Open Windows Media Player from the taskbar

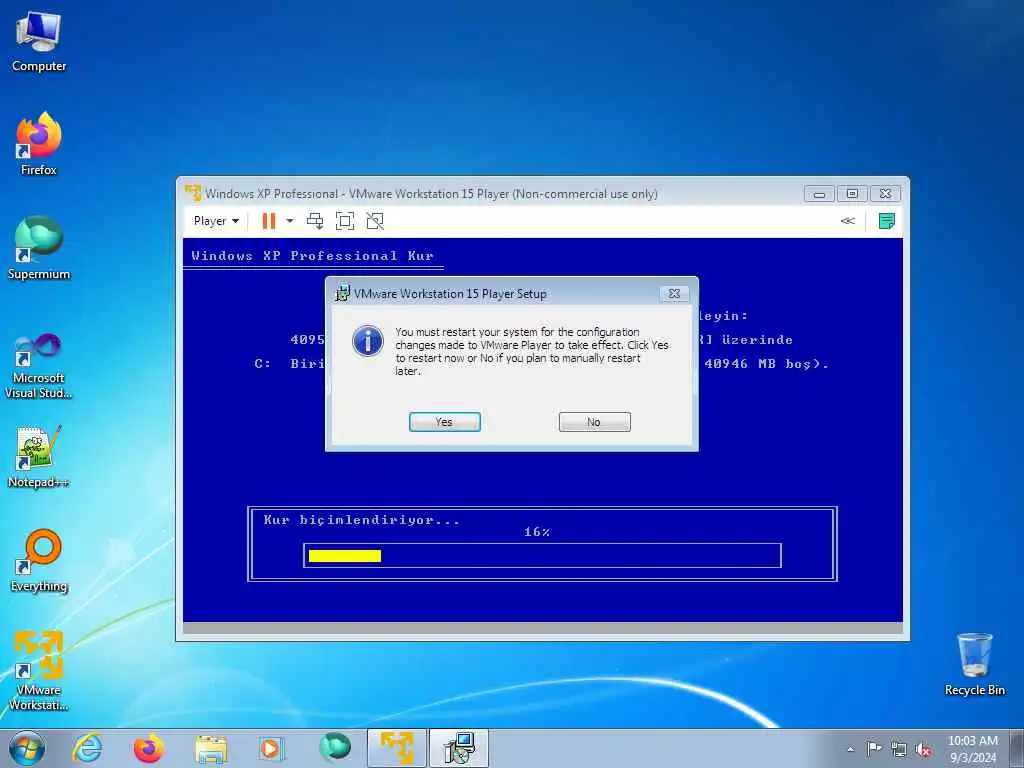(x=270, y=748)
